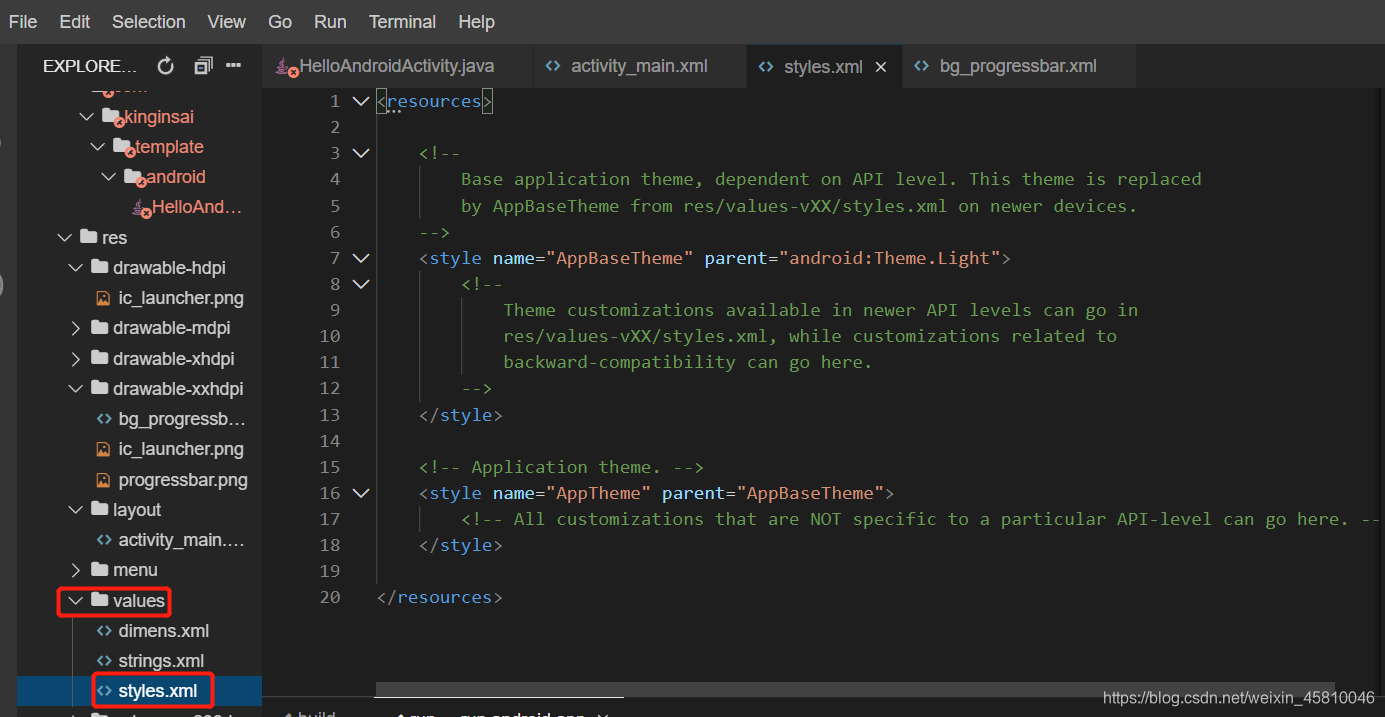Collapse the res folder chevron
1385x717 pixels.
point(64,237)
